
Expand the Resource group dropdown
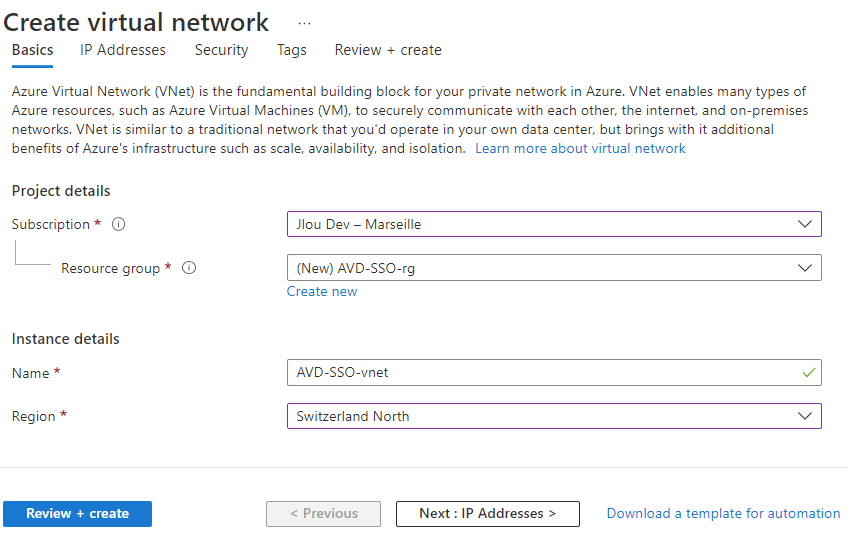coord(554,268)
